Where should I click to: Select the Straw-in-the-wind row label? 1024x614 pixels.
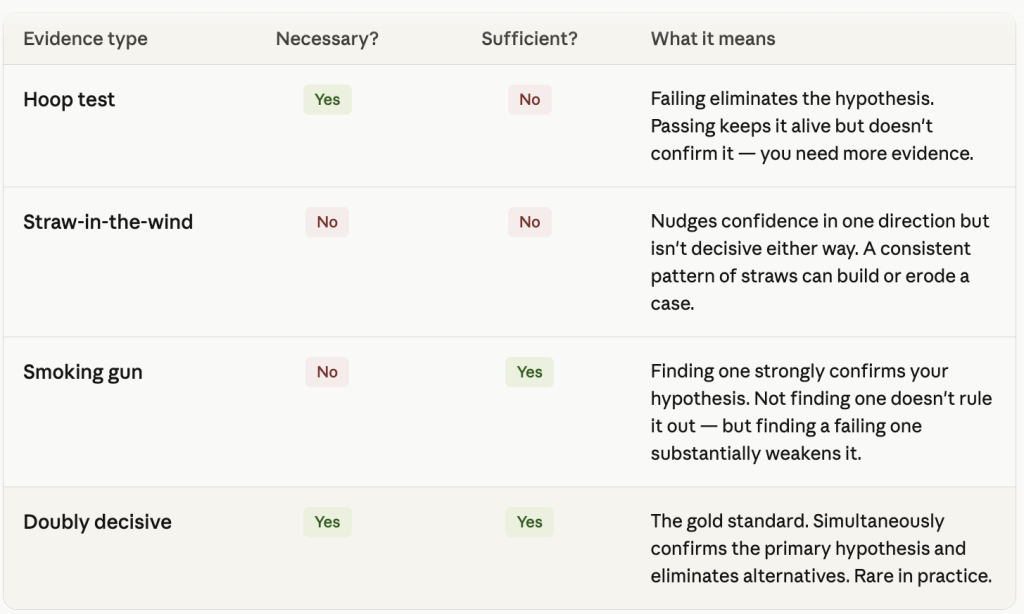pyautogui.click(x=108, y=222)
